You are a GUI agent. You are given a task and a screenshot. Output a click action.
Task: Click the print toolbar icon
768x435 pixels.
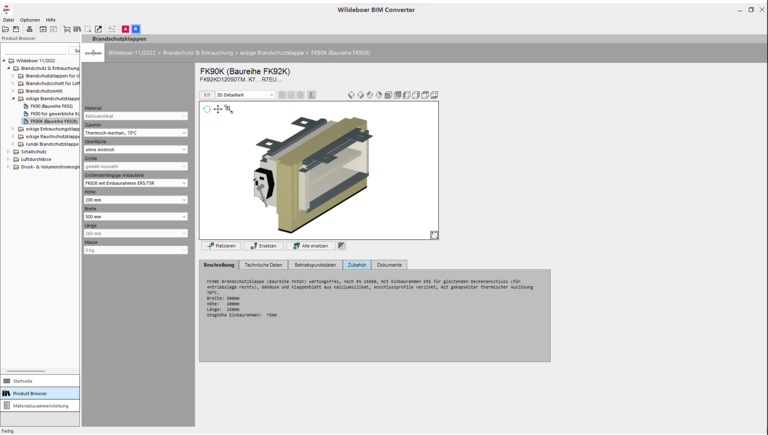pyautogui.click(x=29, y=29)
